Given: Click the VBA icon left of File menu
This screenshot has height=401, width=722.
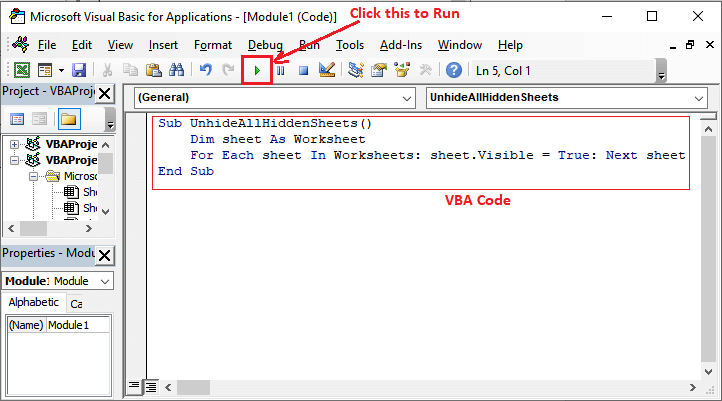Looking at the screenshot, I should [21, 44].
